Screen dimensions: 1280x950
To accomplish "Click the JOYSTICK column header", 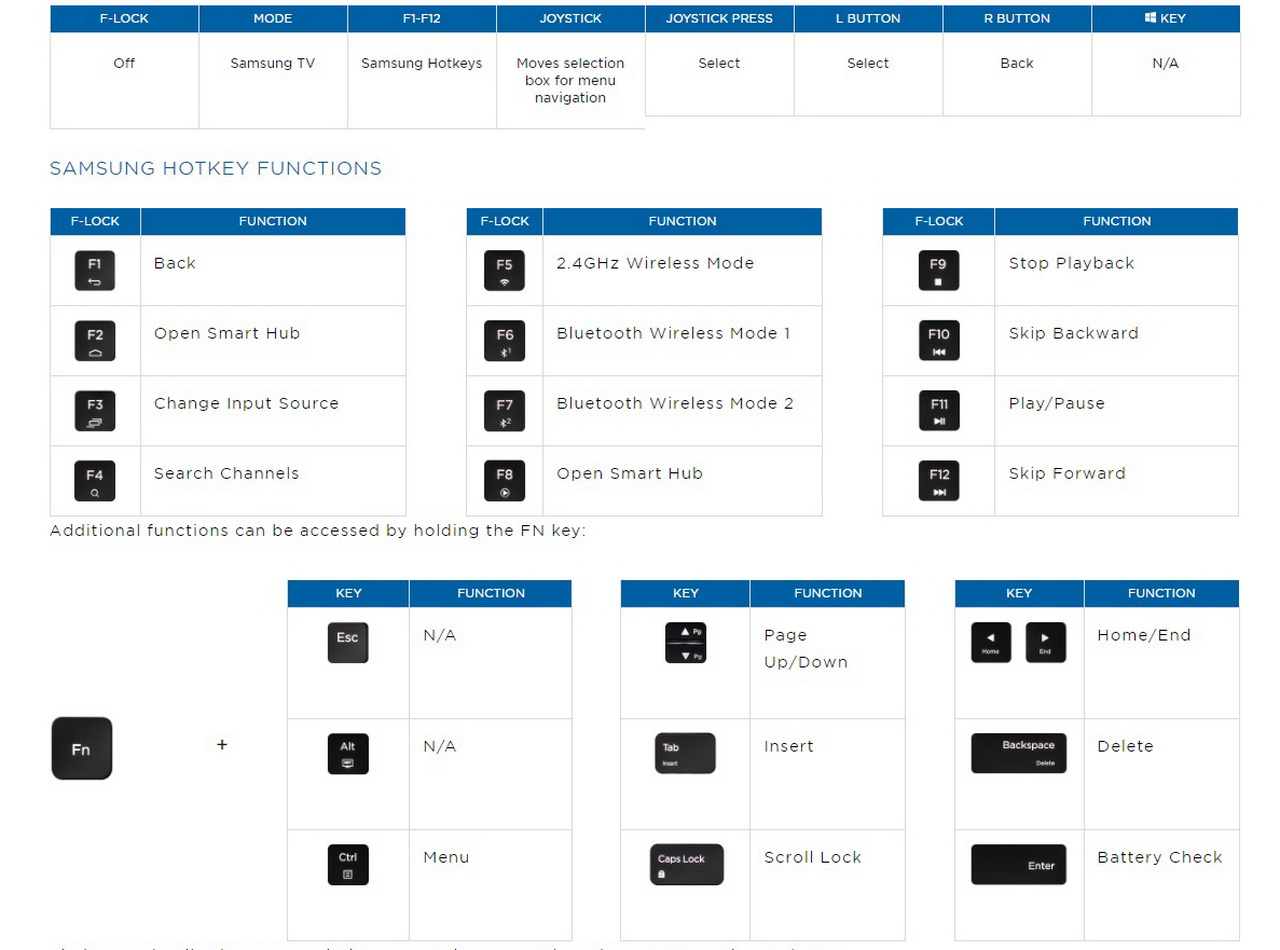I will tap(570, 18).
